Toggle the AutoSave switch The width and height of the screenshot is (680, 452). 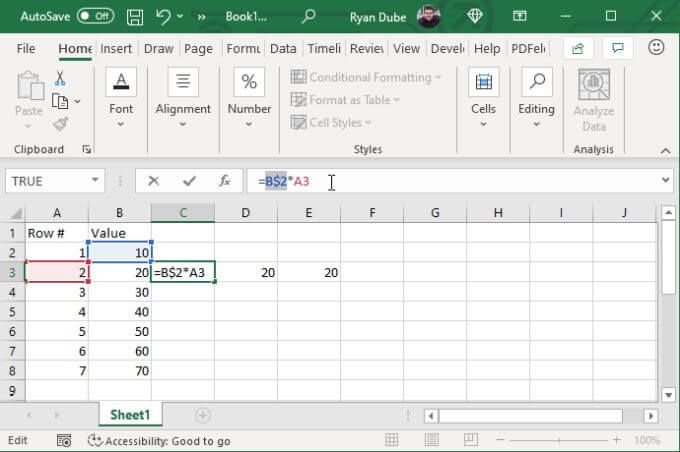(95, 16)
